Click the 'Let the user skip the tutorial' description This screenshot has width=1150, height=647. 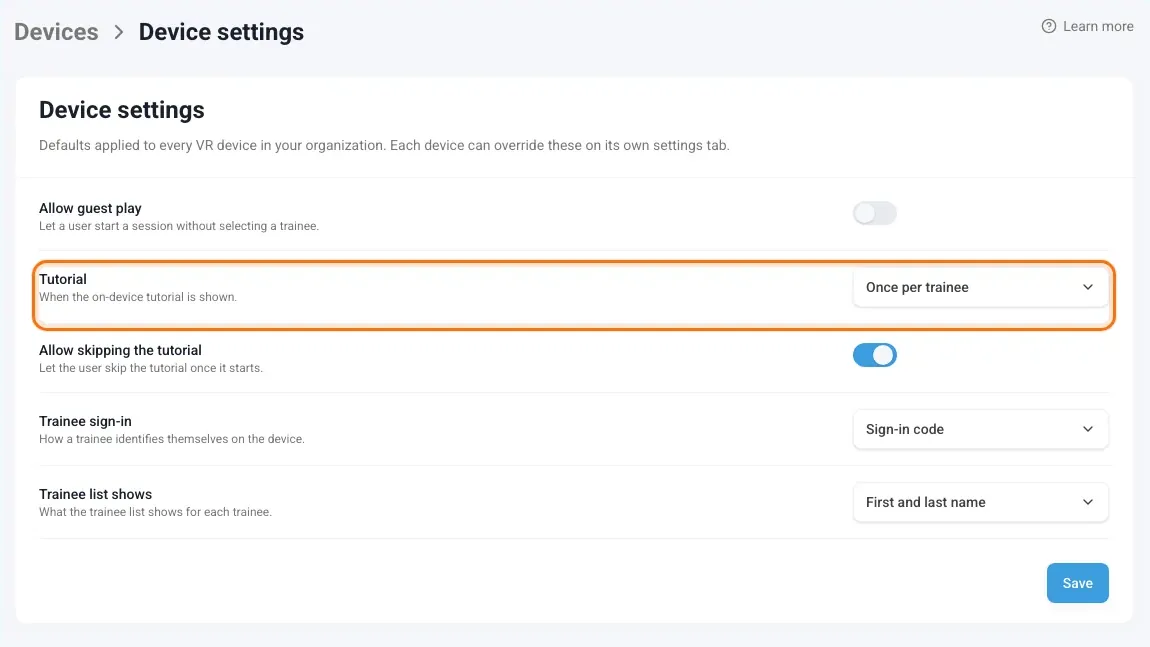point(150,368)
